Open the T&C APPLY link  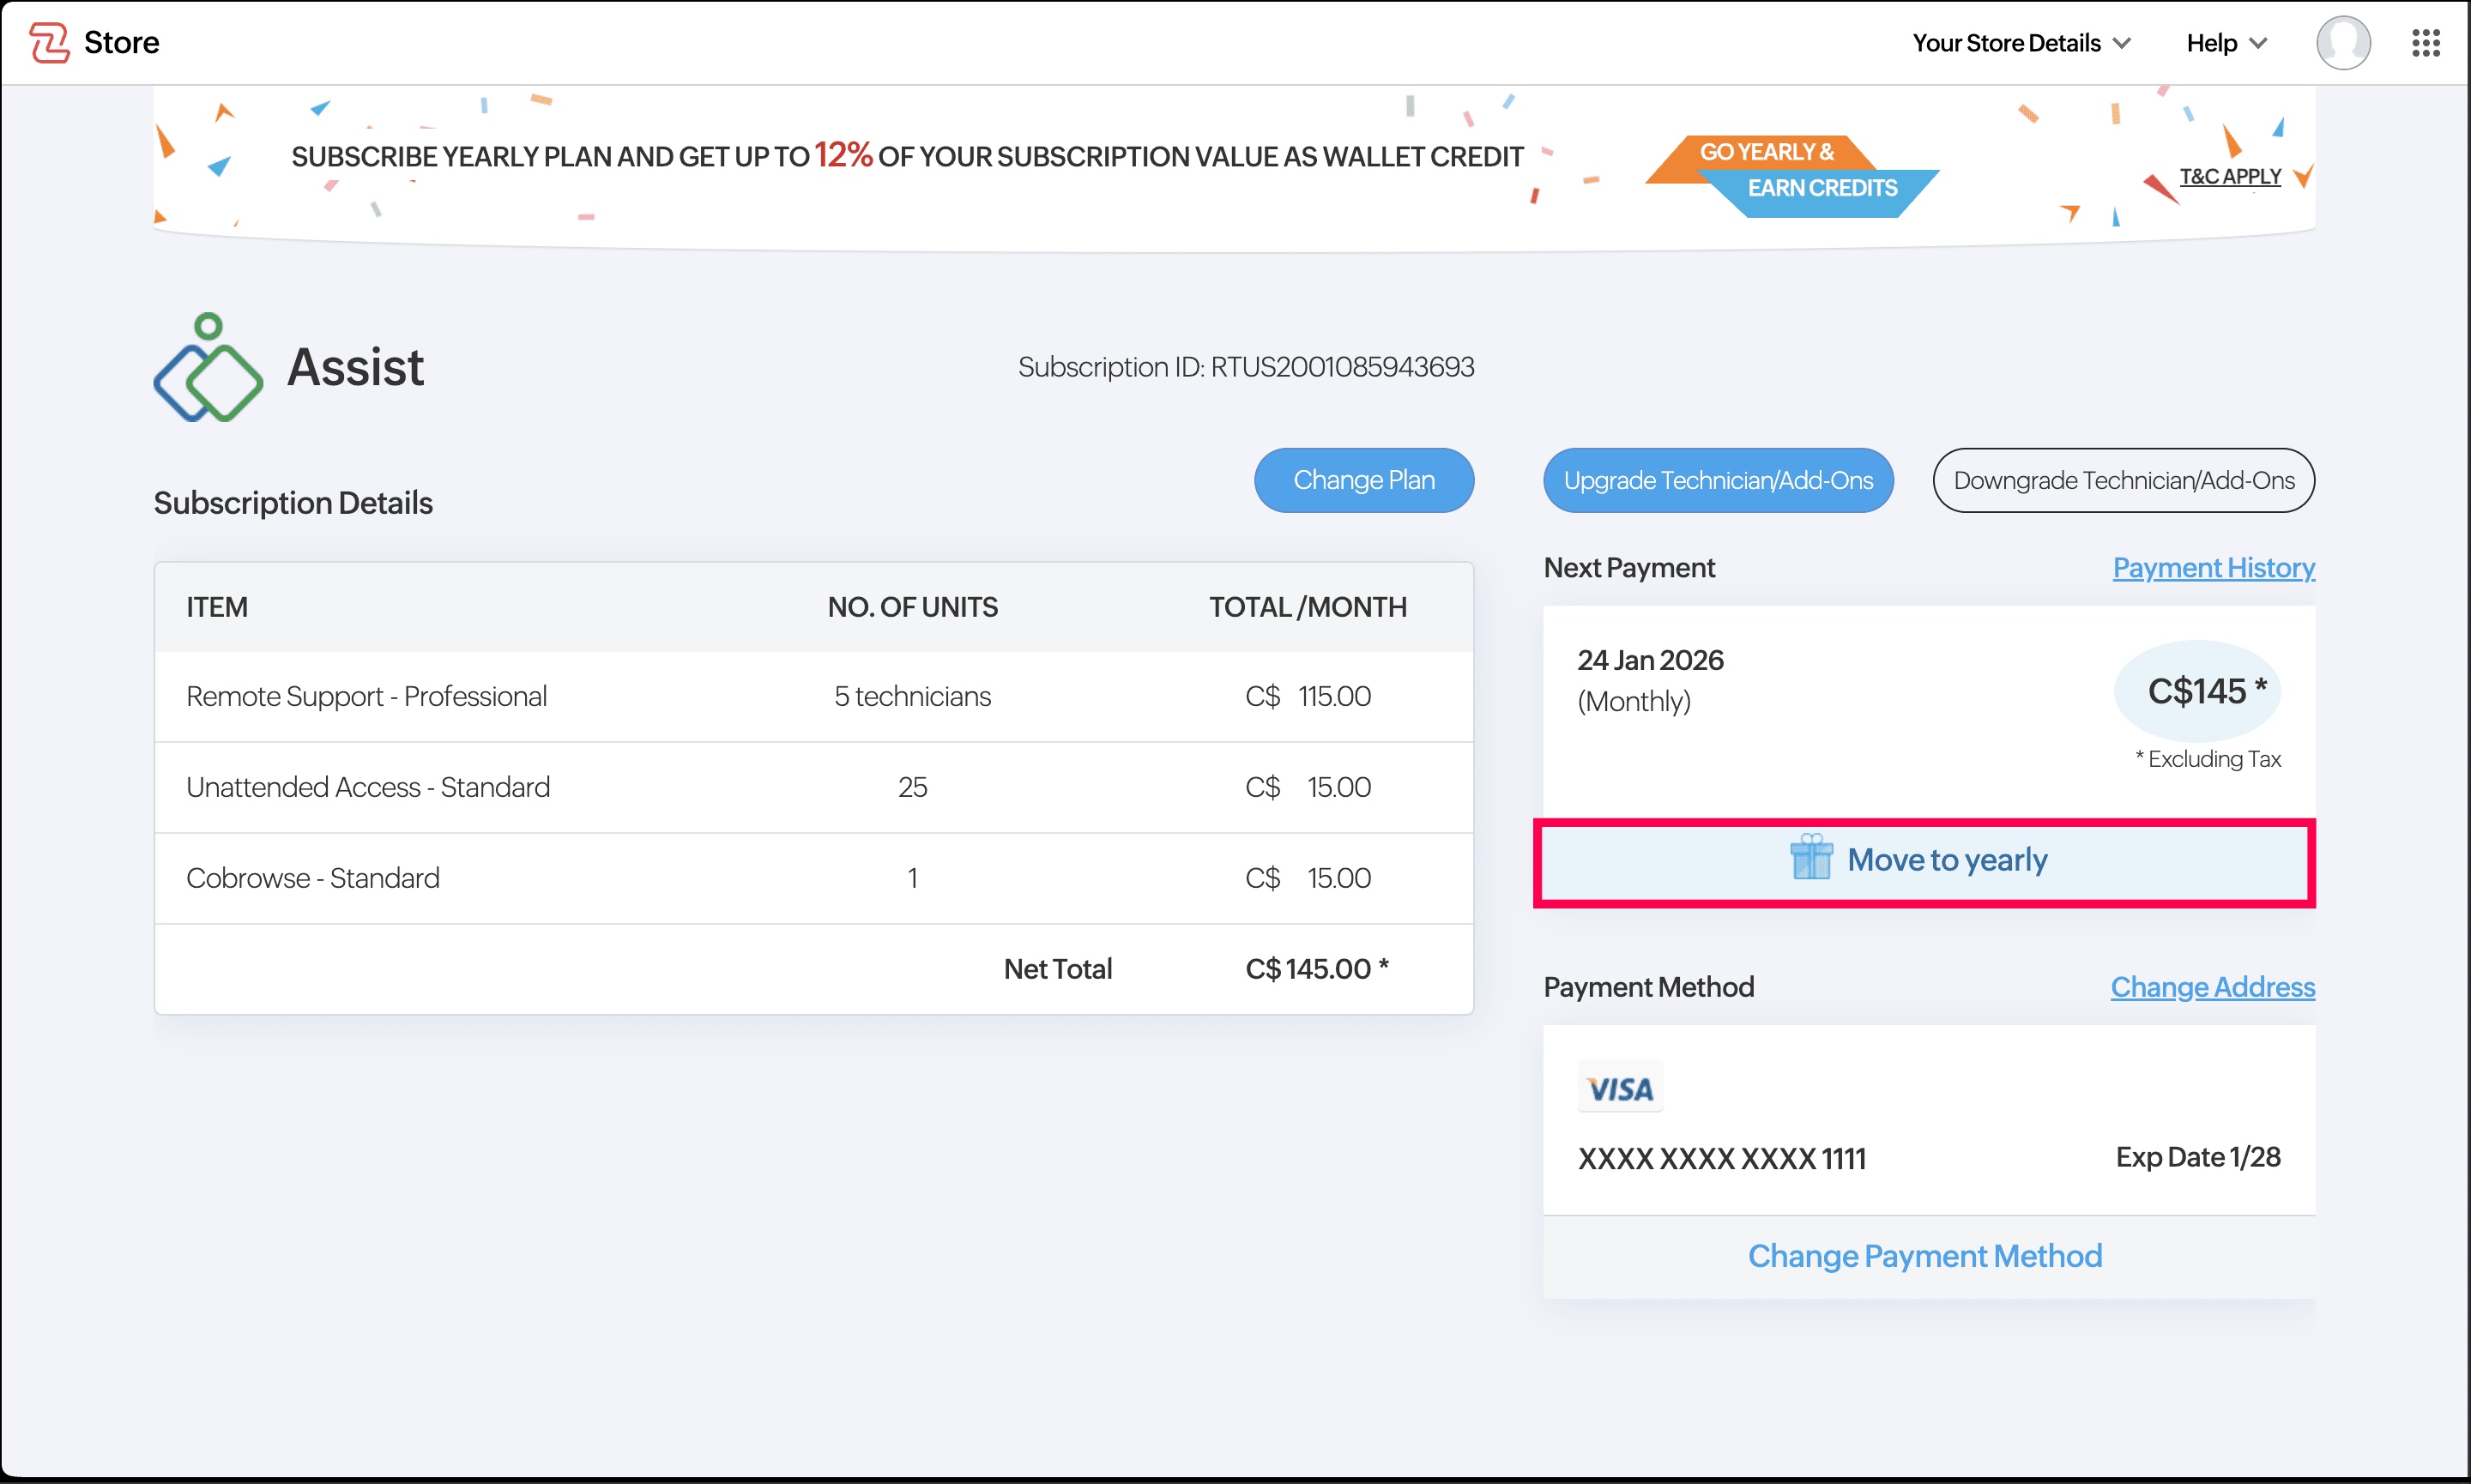tap(2229, 176)
